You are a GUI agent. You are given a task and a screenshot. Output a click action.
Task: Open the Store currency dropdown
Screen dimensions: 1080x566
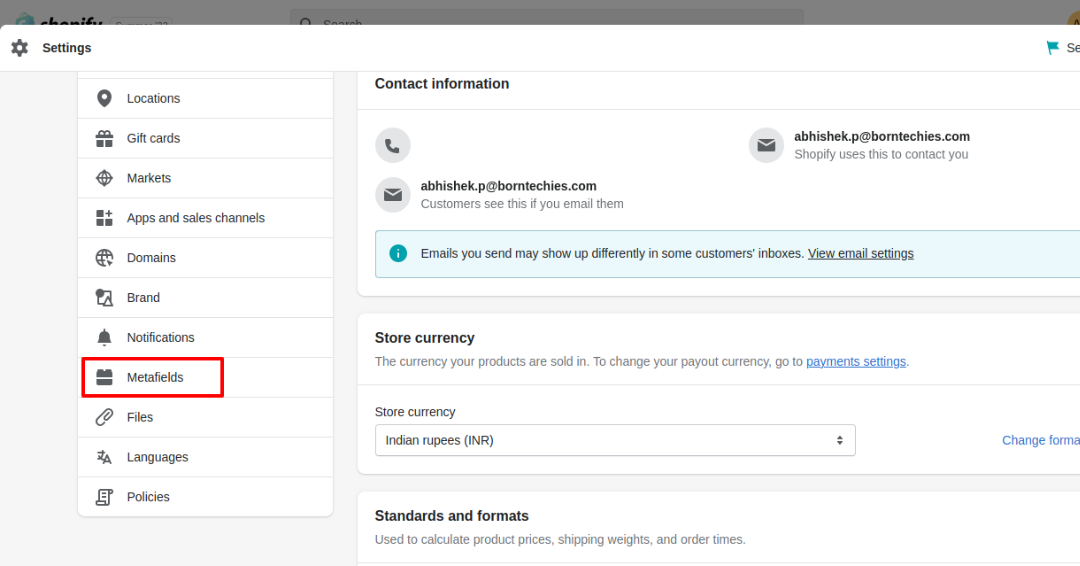615,440
